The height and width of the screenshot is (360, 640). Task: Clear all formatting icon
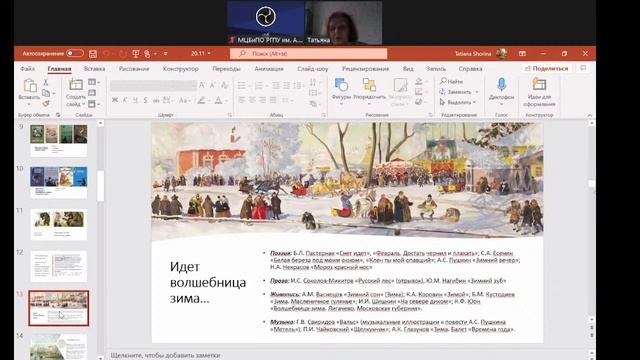pyautogui.click(x=224, y=85)
